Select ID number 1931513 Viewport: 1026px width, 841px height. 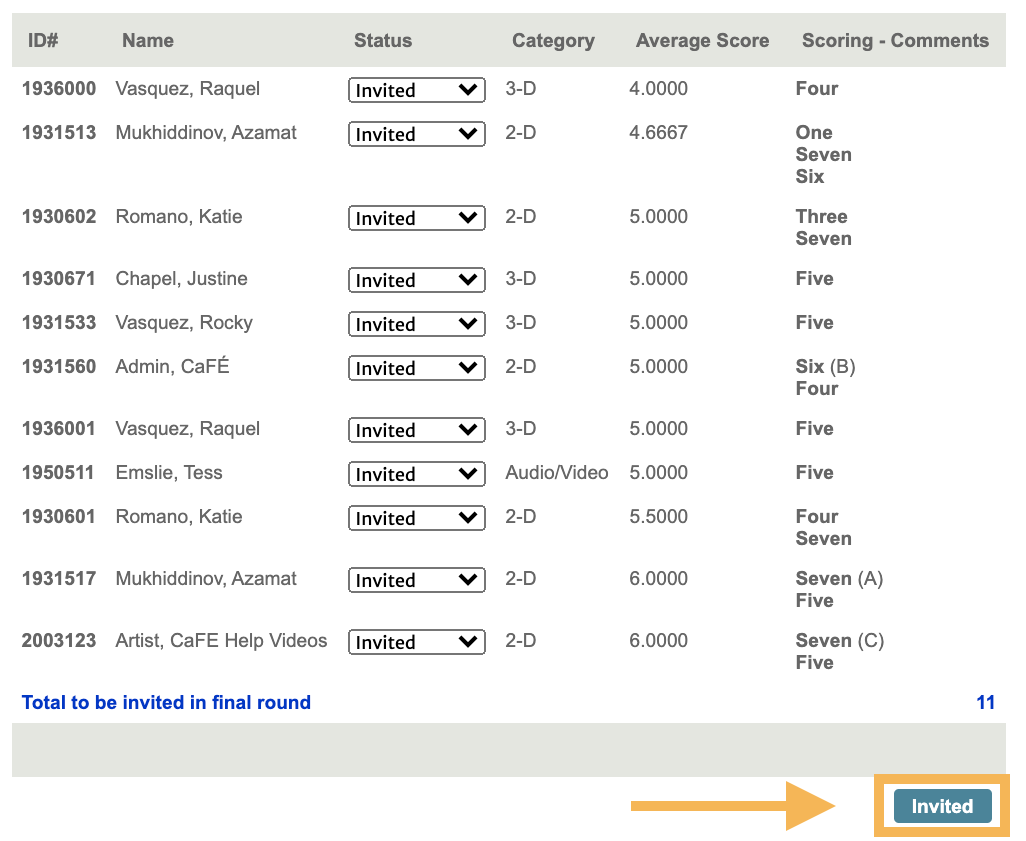[59, 132]
